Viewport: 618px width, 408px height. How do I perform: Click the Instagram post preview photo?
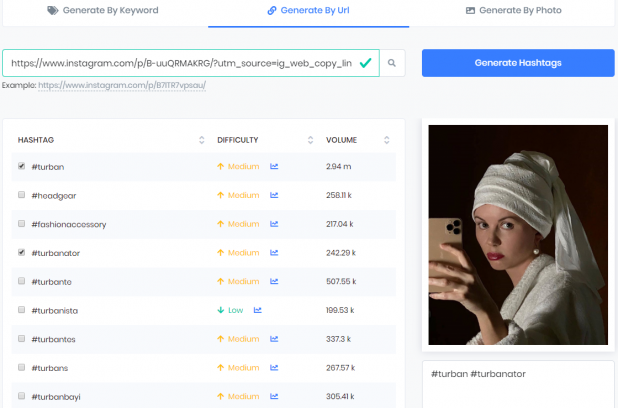tap(518, 235)
